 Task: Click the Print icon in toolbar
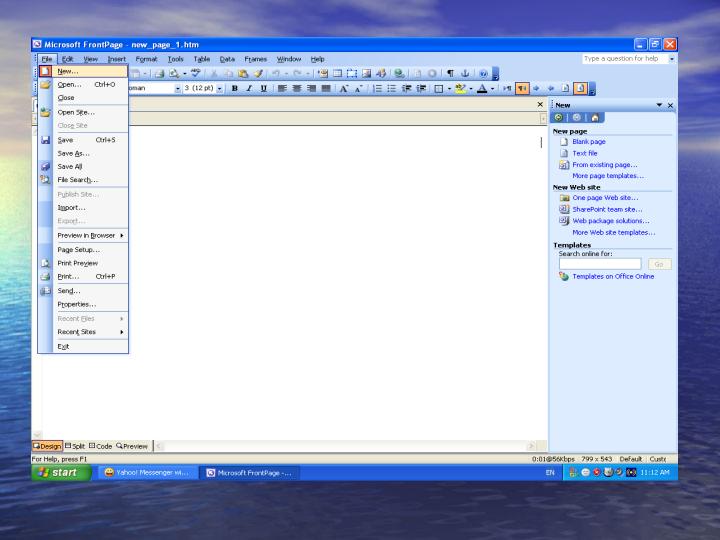159,73
